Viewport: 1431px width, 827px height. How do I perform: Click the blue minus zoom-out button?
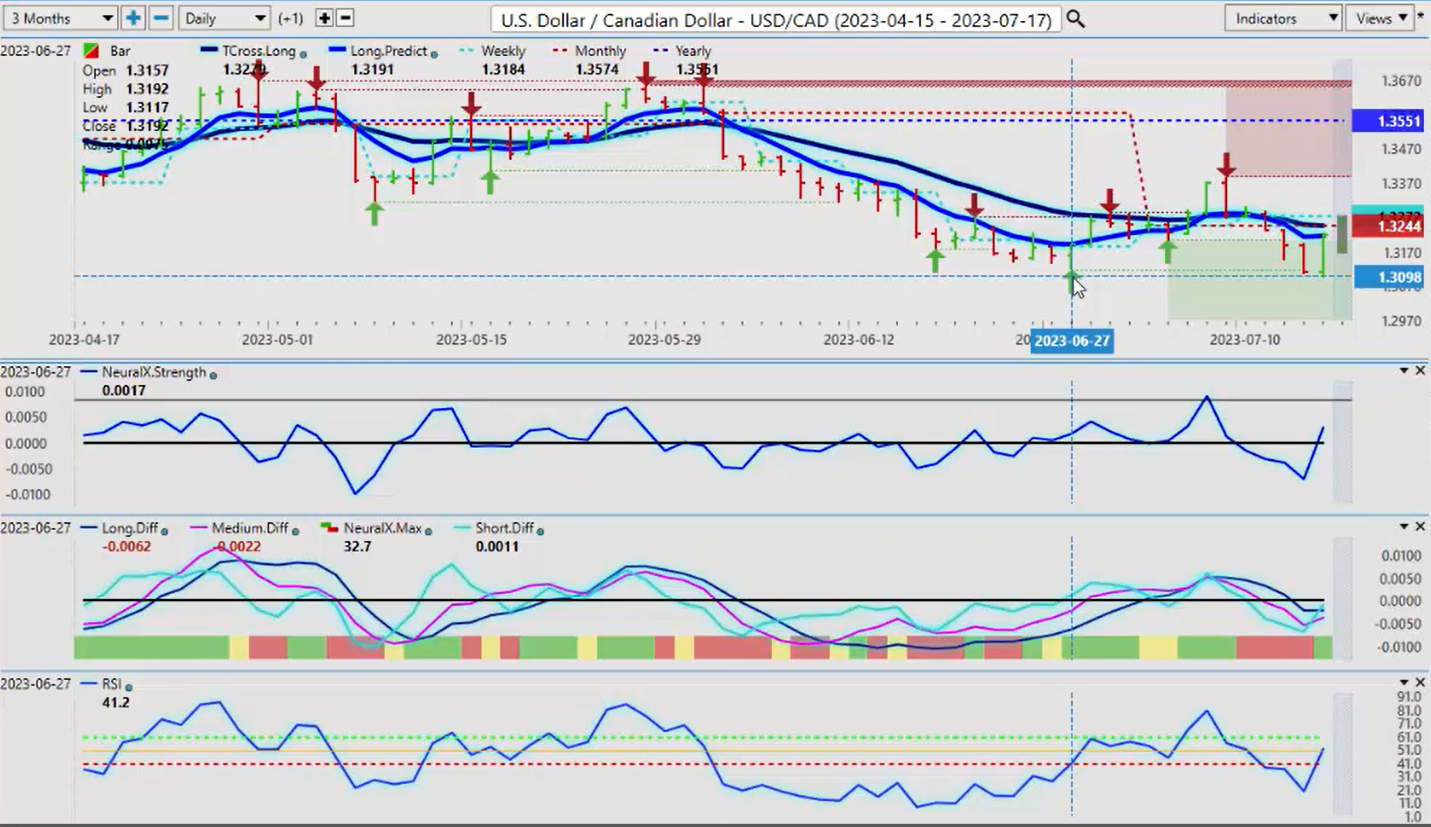pyautogui.click(x=161, y=18)
